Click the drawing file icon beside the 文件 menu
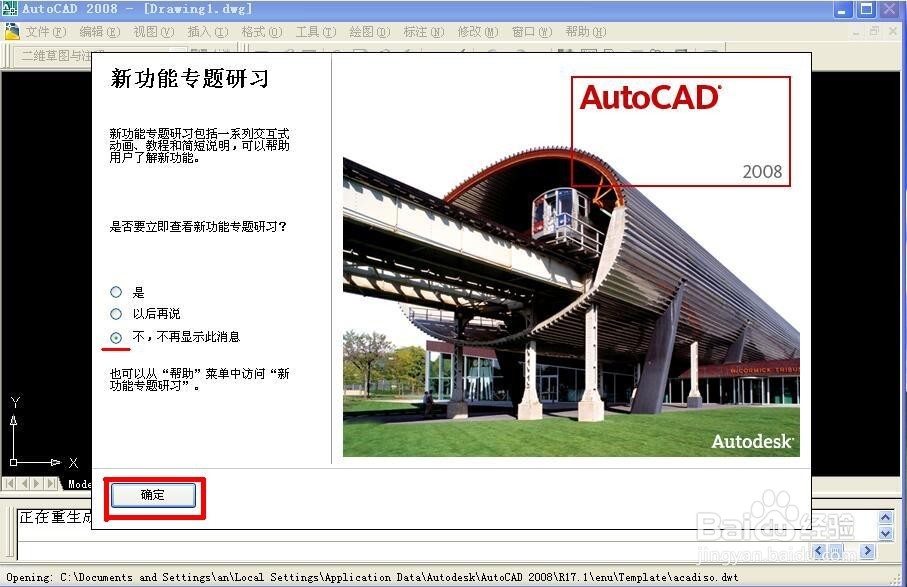The width and height of the screenshot is (907, 587). 13,31
